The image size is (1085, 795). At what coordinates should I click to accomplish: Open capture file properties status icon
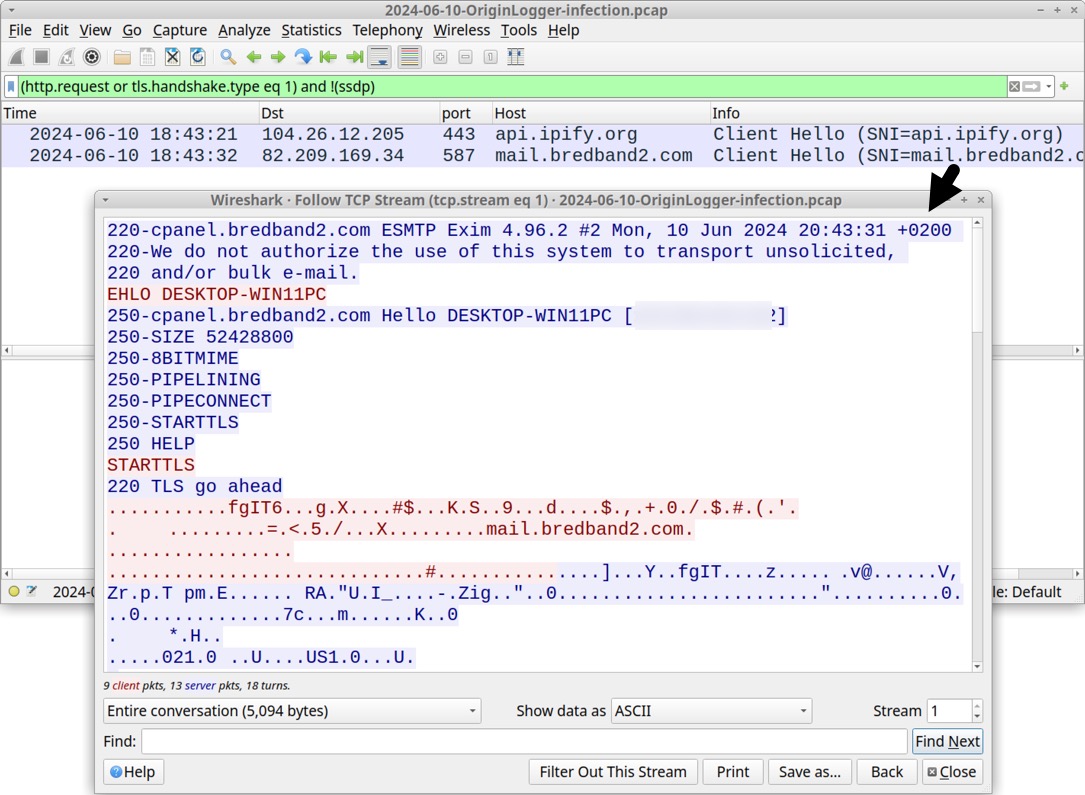click(x=32, y=592)
